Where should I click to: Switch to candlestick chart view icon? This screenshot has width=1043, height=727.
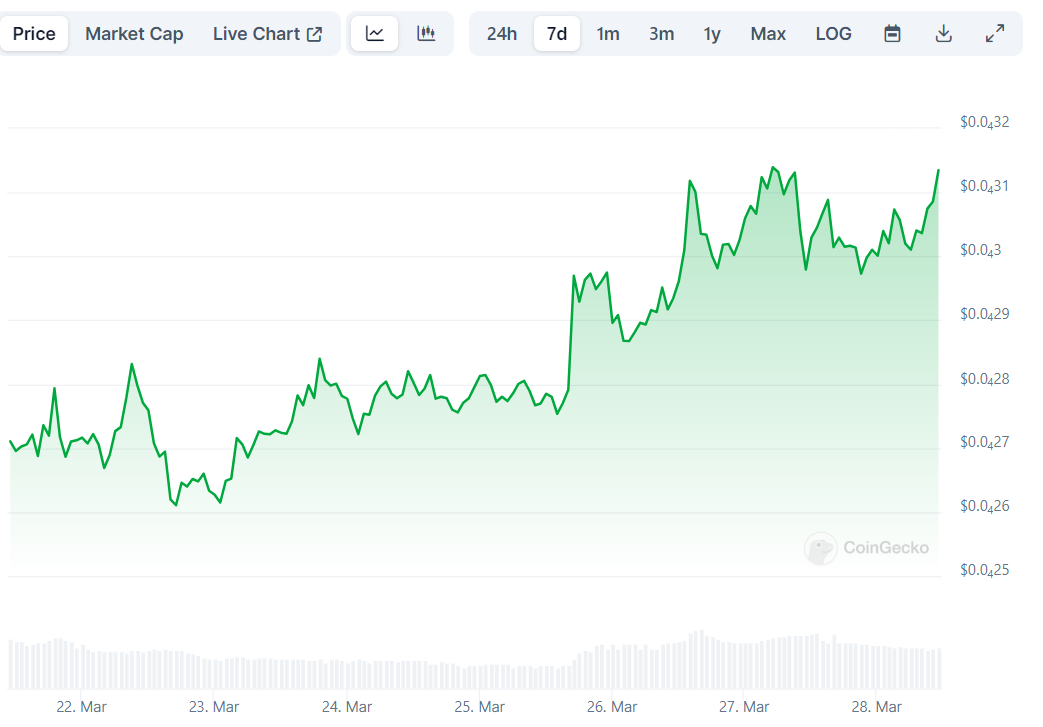(x=426, y=34)
